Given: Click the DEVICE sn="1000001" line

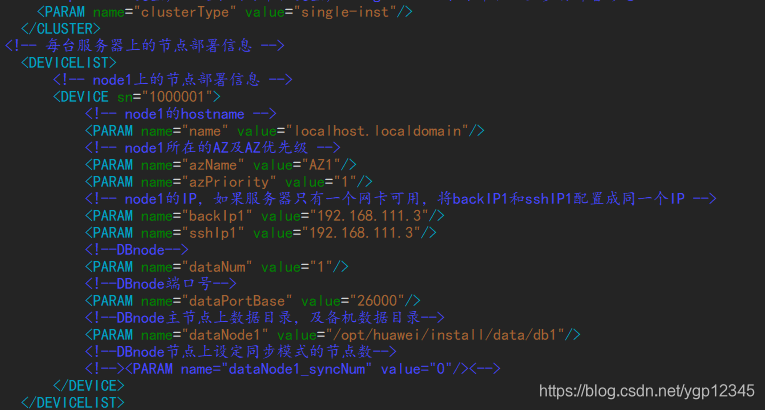Looking at the screenshot, I should [137, 97].
